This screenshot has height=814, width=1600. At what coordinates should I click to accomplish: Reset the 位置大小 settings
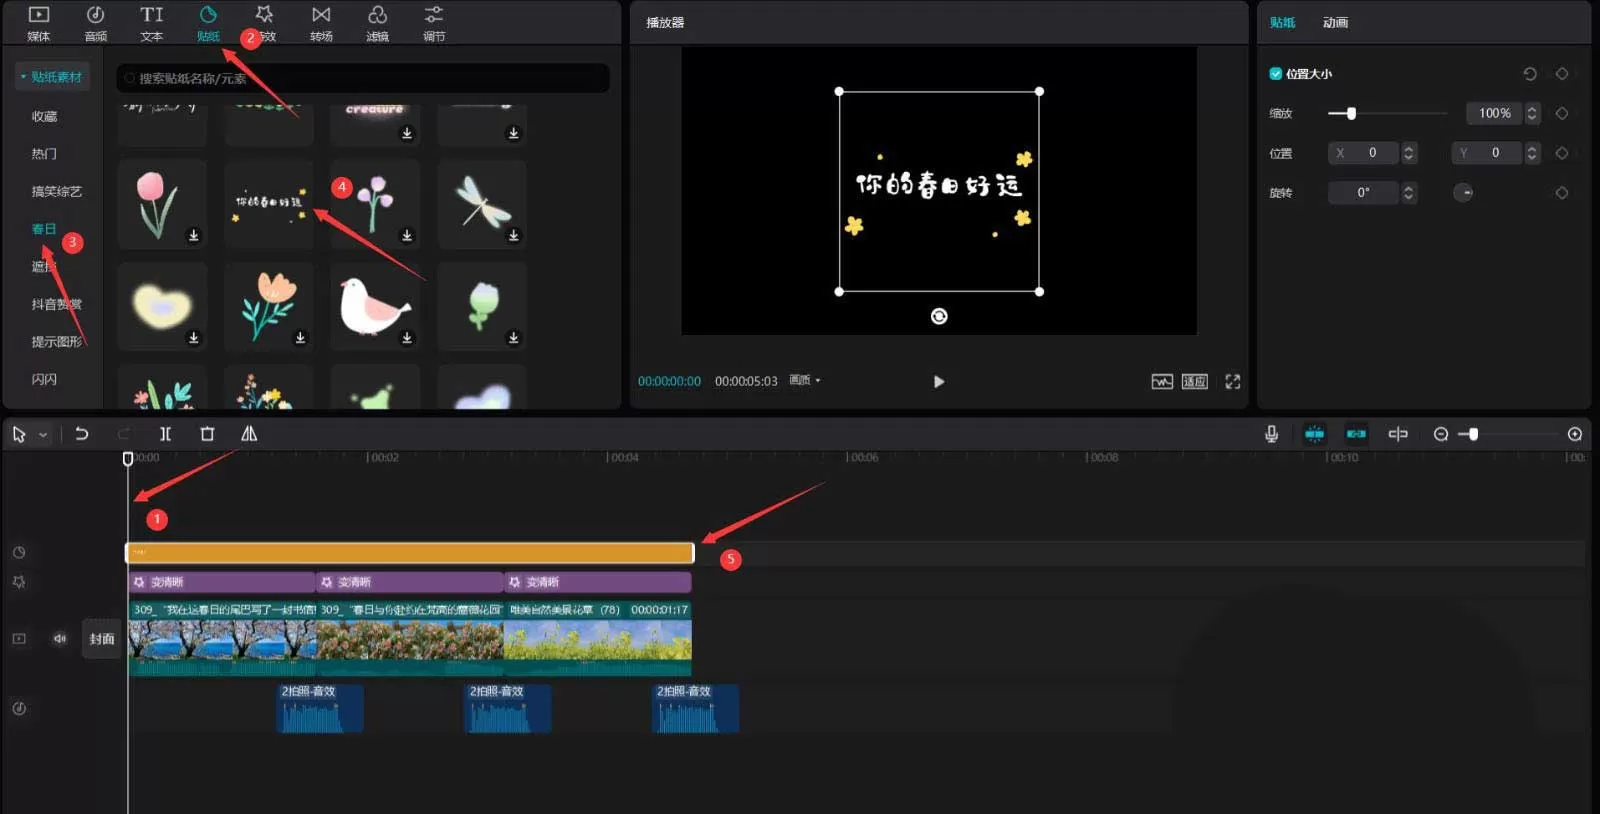click(1529, 74)
